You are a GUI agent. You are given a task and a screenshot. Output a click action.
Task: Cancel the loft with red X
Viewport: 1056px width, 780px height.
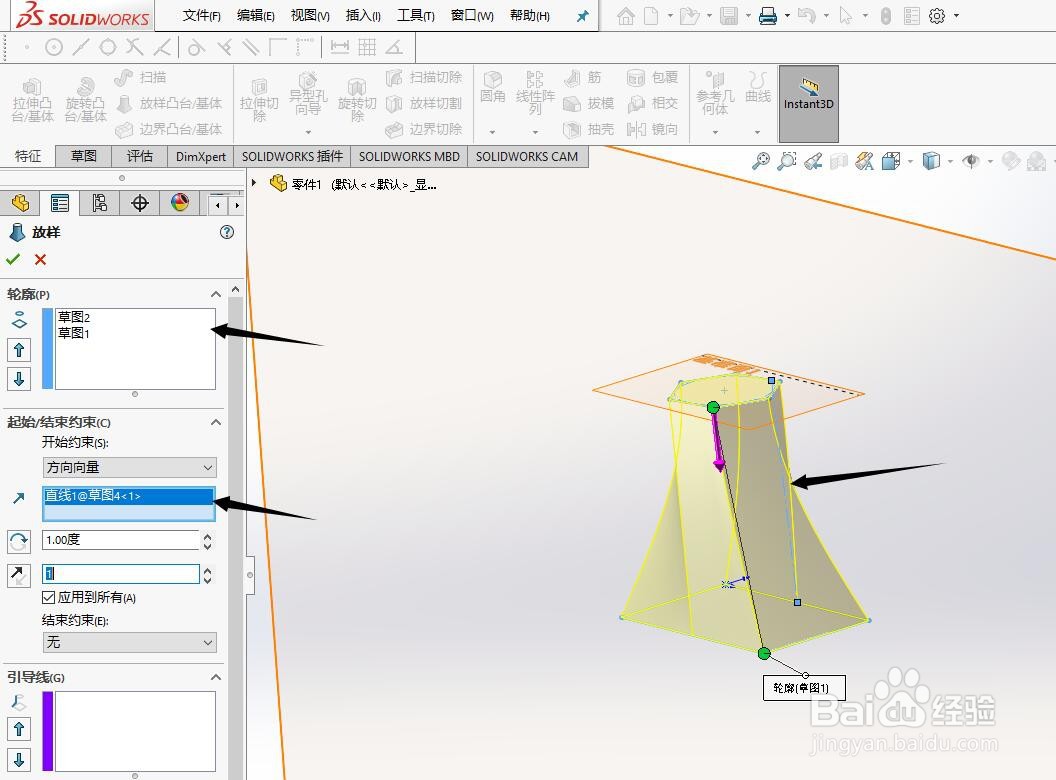(x=40, y=259)
